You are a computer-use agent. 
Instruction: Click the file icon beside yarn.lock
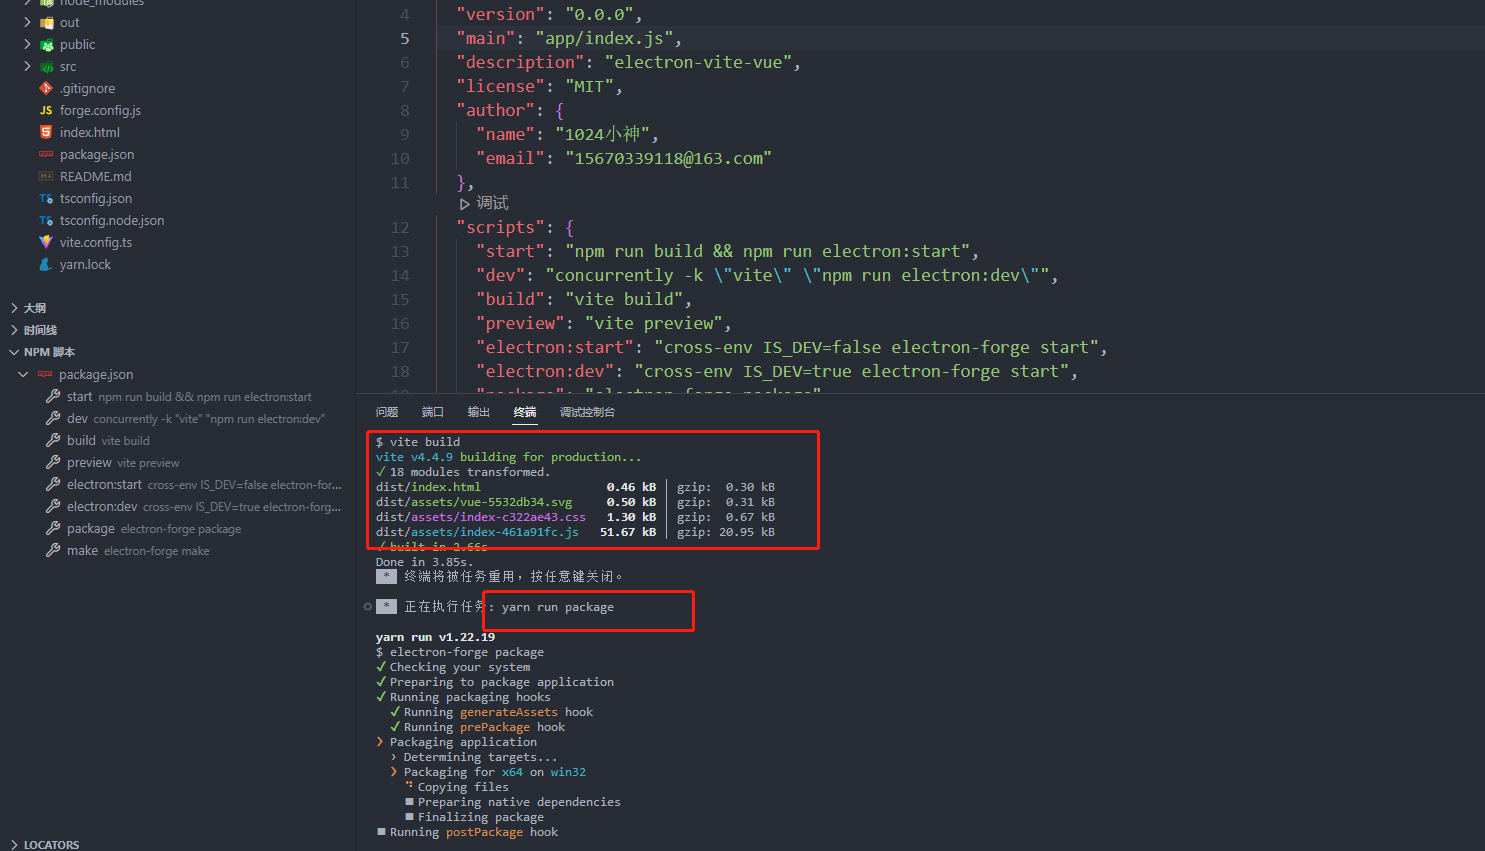click(x=44, y=264)
